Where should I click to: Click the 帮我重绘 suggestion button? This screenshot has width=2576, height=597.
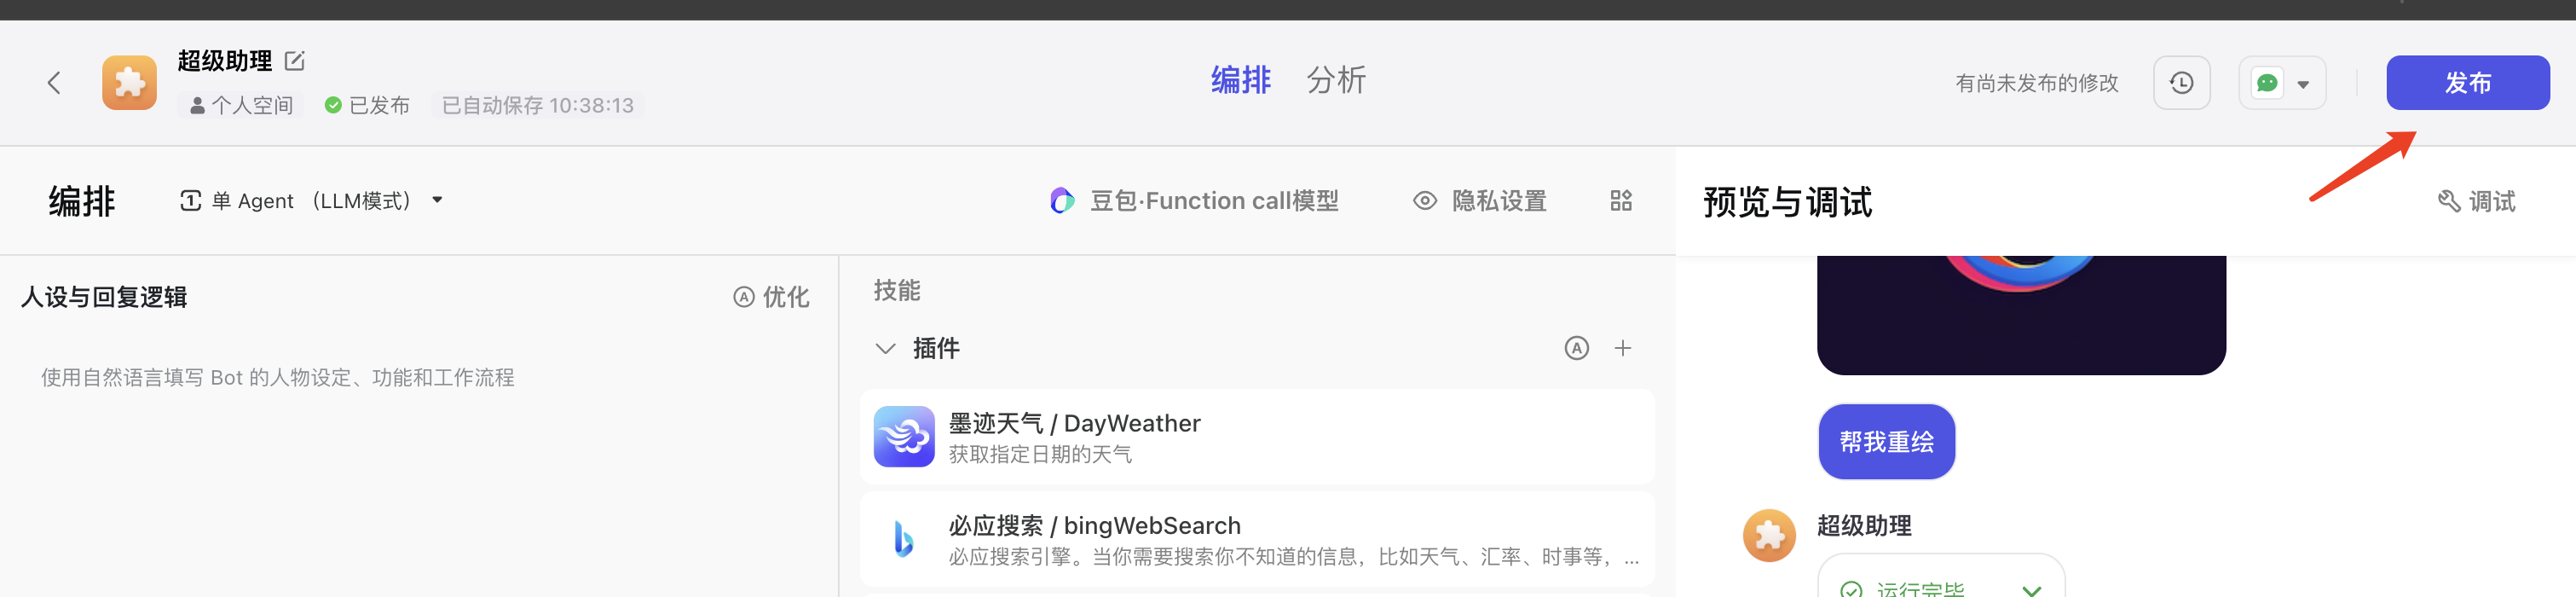tap(1886, 442)
